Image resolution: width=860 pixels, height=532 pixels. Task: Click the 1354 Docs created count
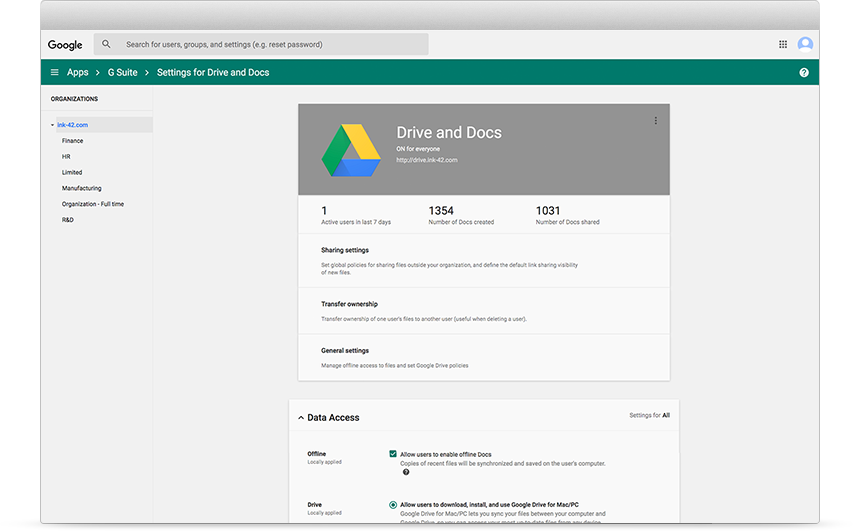pyautogui.click(x=441, y=211)
